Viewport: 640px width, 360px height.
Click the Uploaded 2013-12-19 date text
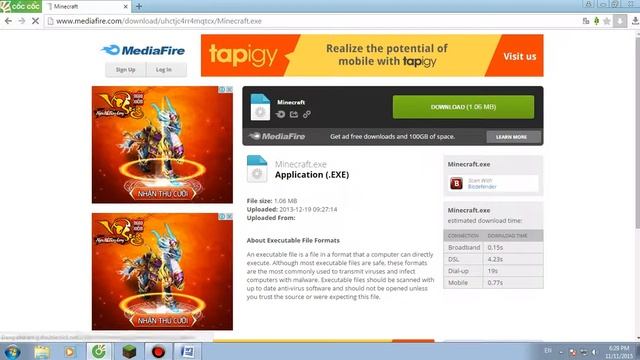tap(292, 209)
